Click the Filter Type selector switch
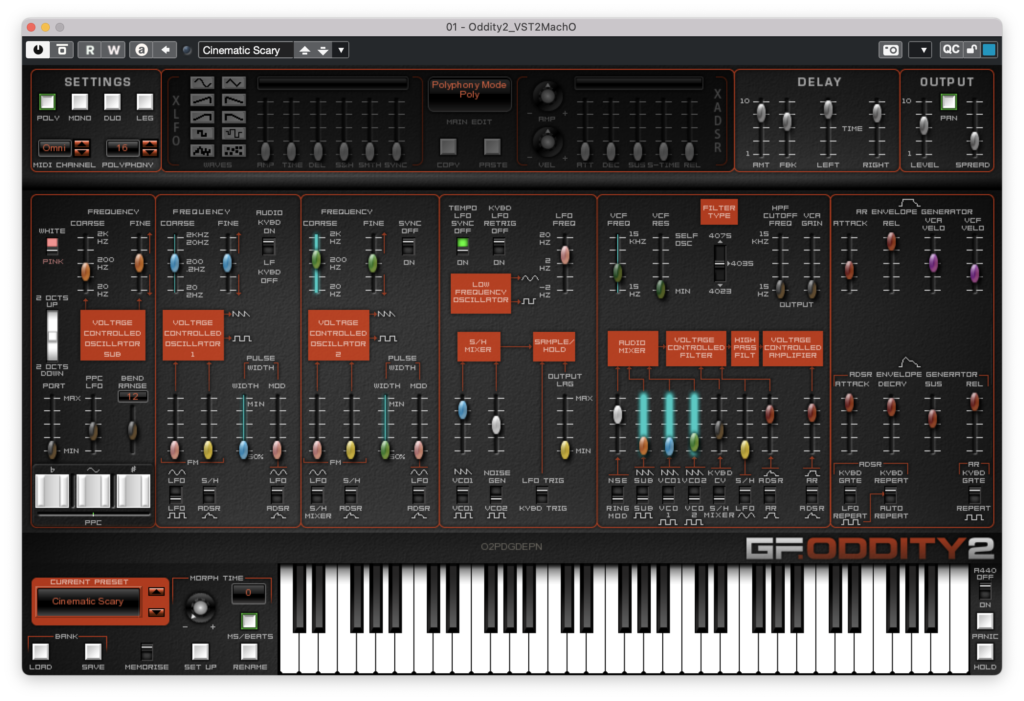Viewport: 1024px width, 701px height. 719,262
